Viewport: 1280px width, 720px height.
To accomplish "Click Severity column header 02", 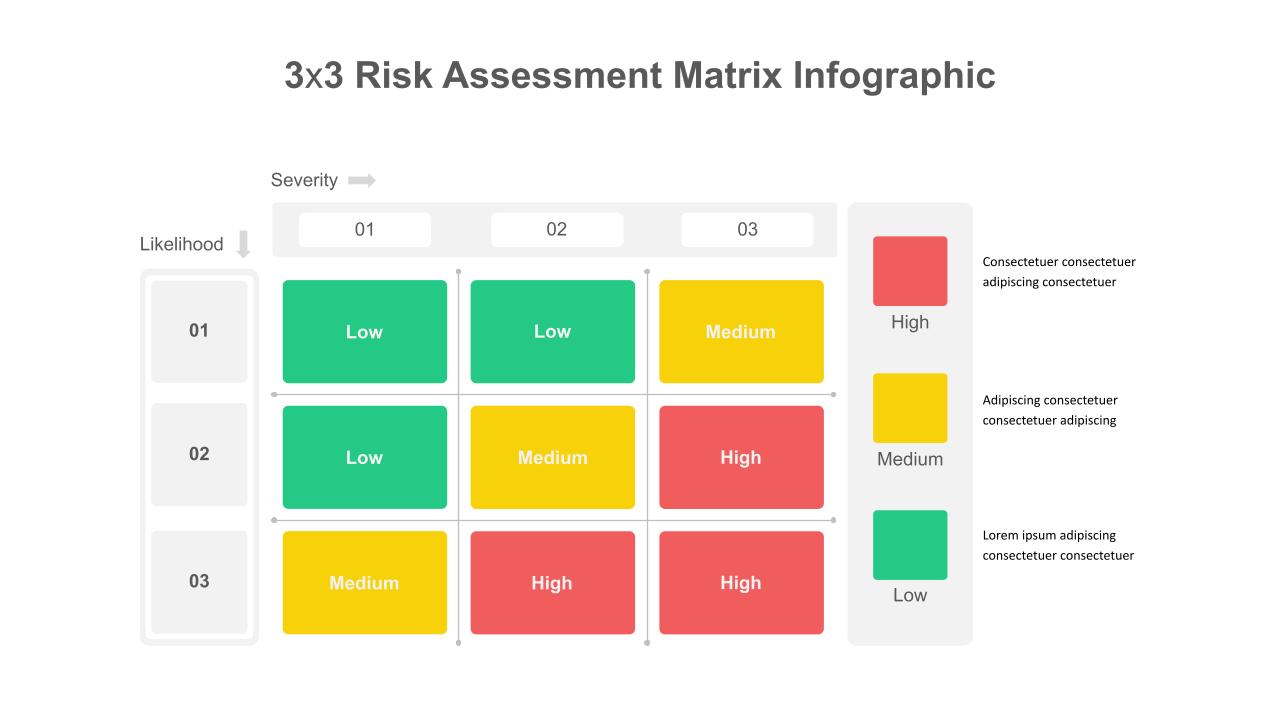I will (557, 230).
